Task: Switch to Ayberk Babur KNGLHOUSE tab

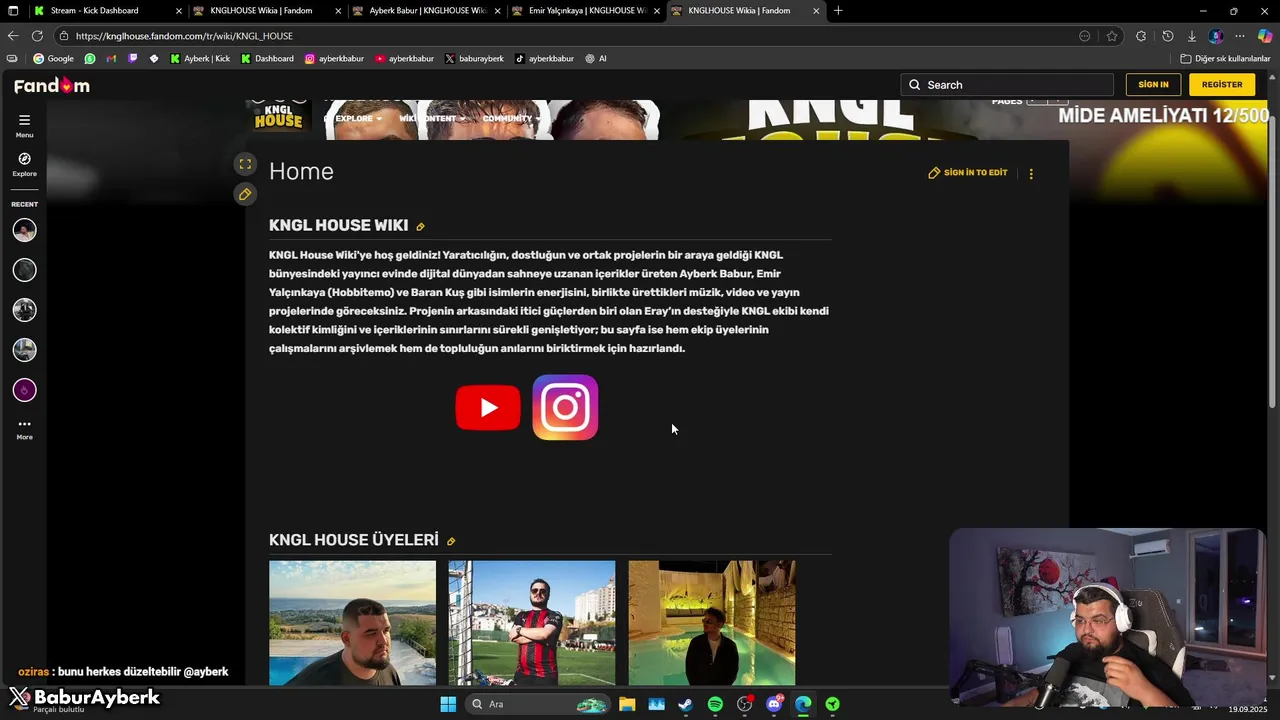Action: 427,11
